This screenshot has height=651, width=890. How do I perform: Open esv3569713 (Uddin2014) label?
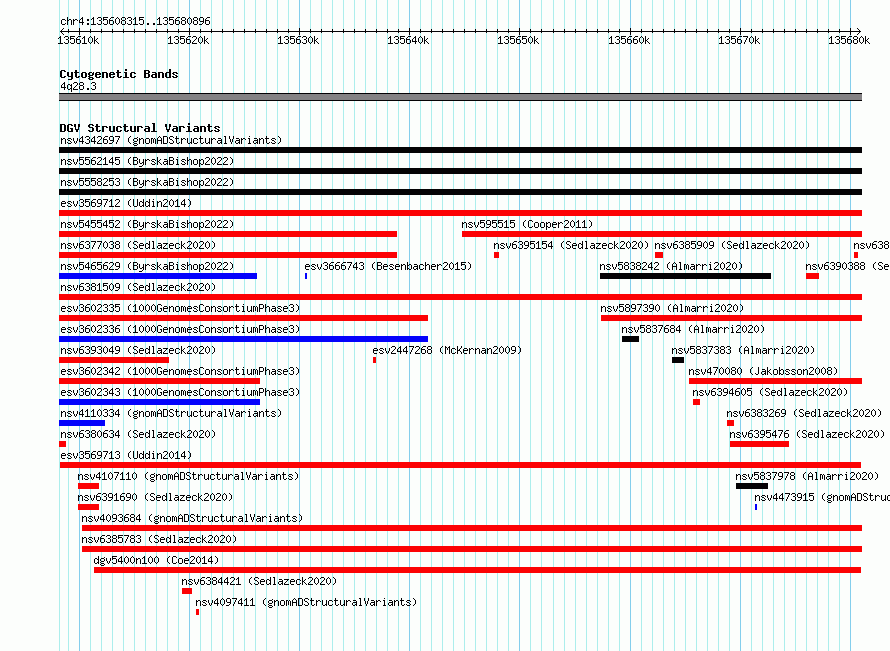click(126, 455)
